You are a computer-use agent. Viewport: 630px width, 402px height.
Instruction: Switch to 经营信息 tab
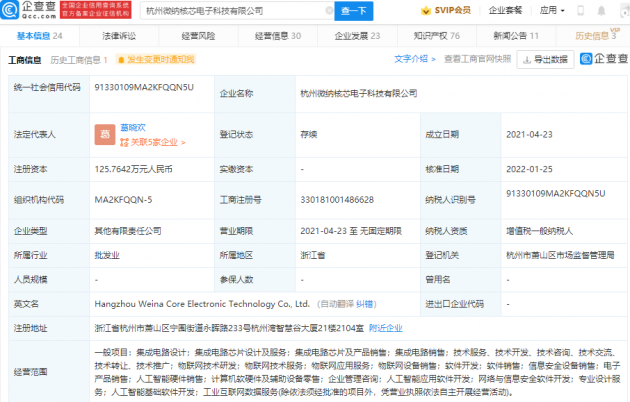pyautogui.click(x=278, y=36)
